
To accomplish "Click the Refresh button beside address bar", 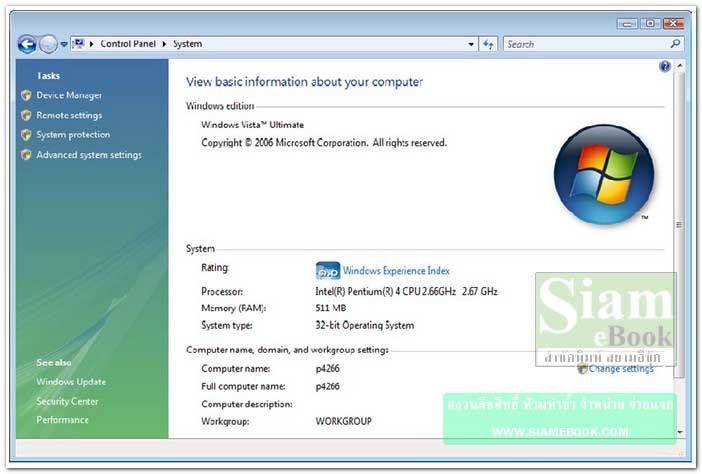I will pyautogui.click(x=488, y=44).
